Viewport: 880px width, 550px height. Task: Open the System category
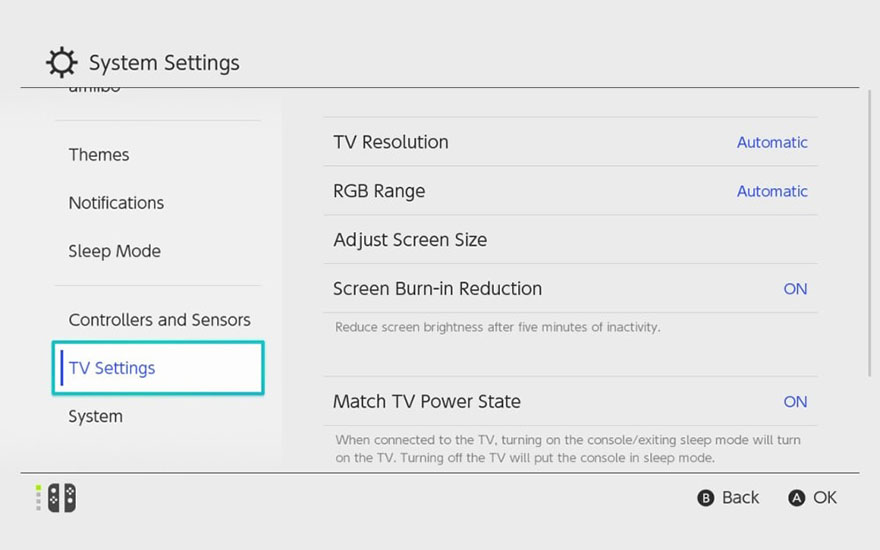(x=95, y=417)
